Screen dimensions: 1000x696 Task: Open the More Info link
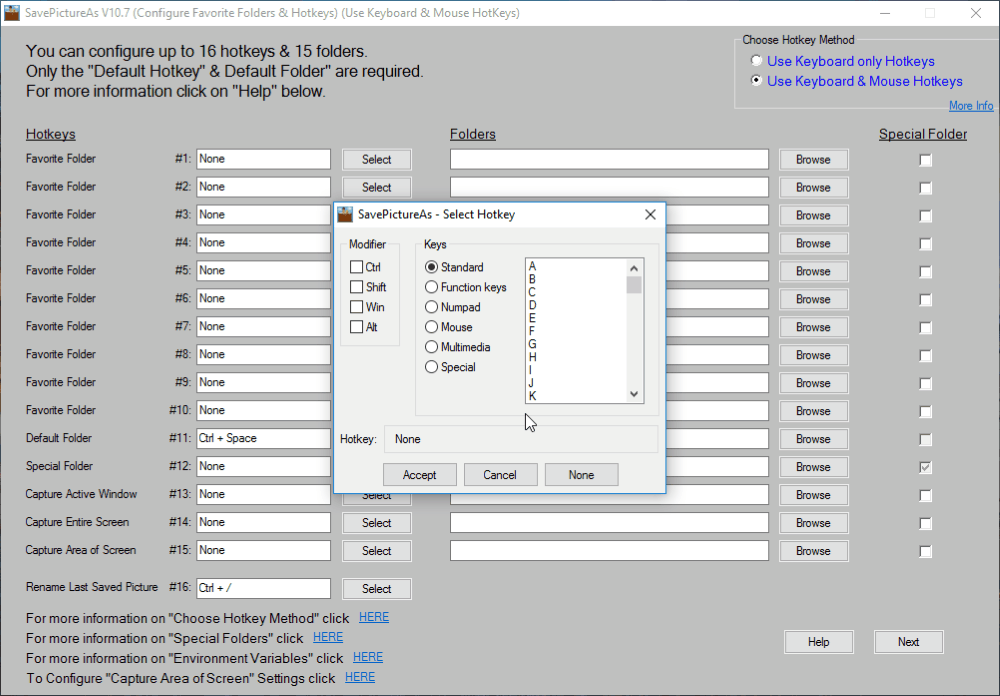click(971, 106)
